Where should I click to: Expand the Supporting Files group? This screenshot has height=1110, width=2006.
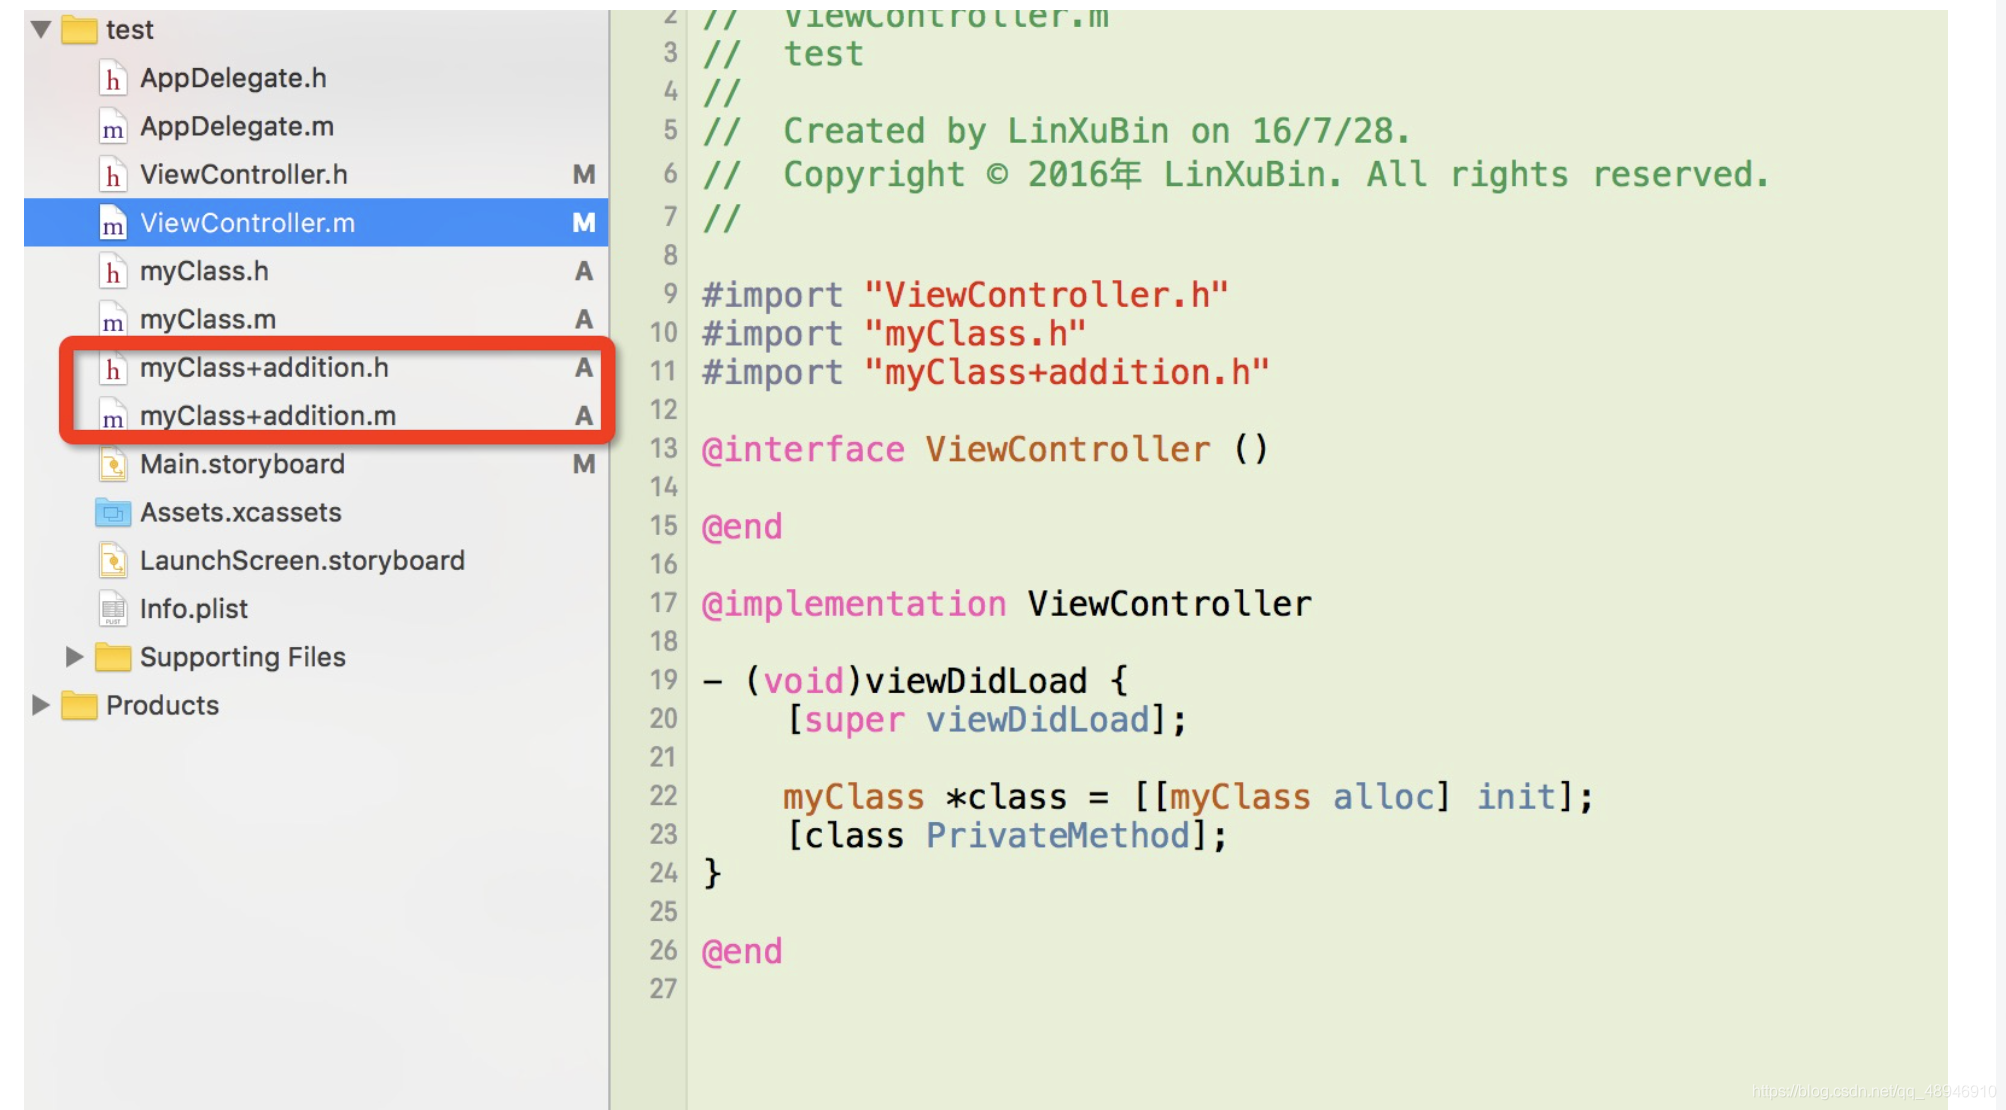pos(74,657)
